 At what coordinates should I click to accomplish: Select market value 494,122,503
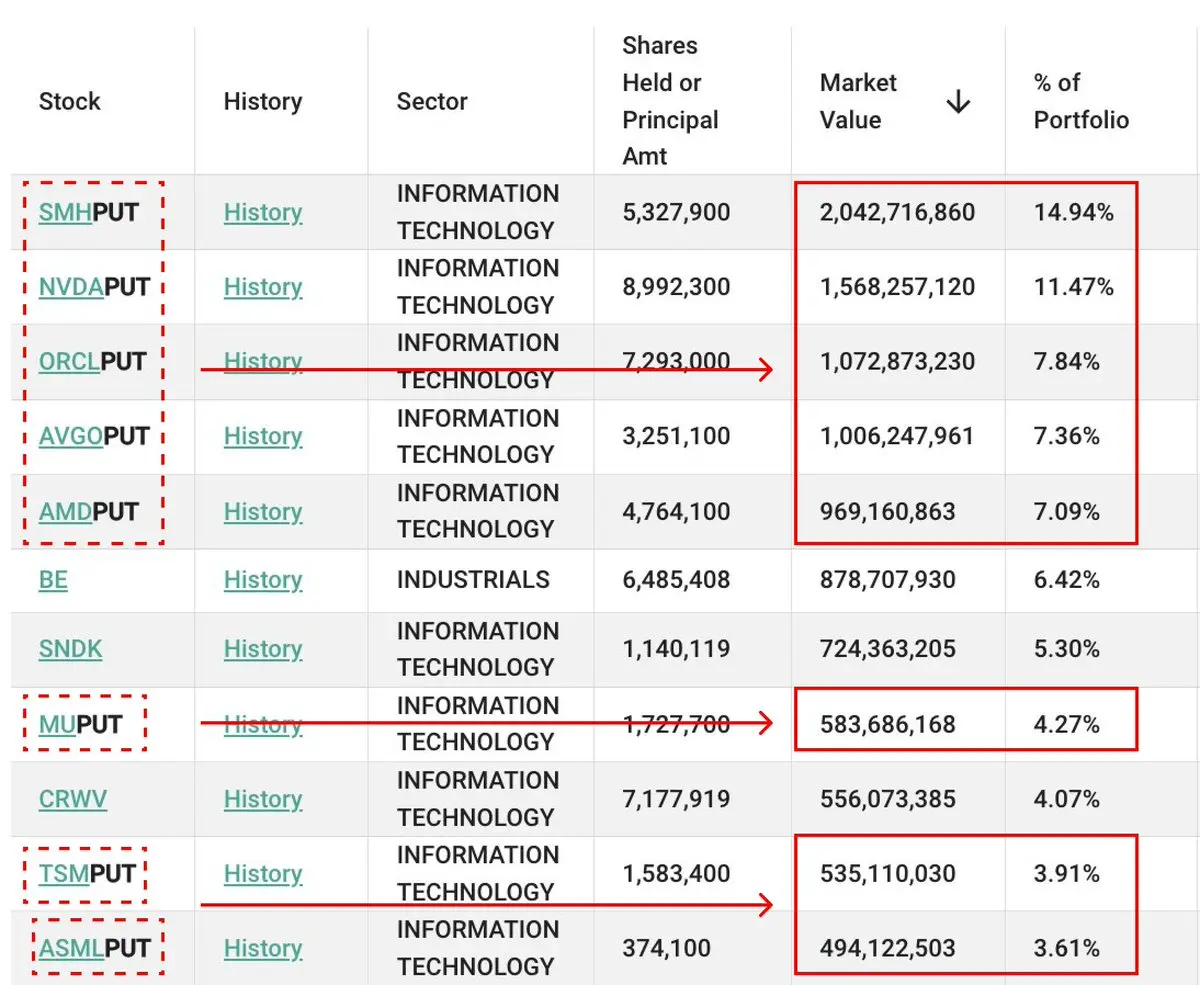tap(888, 948)
